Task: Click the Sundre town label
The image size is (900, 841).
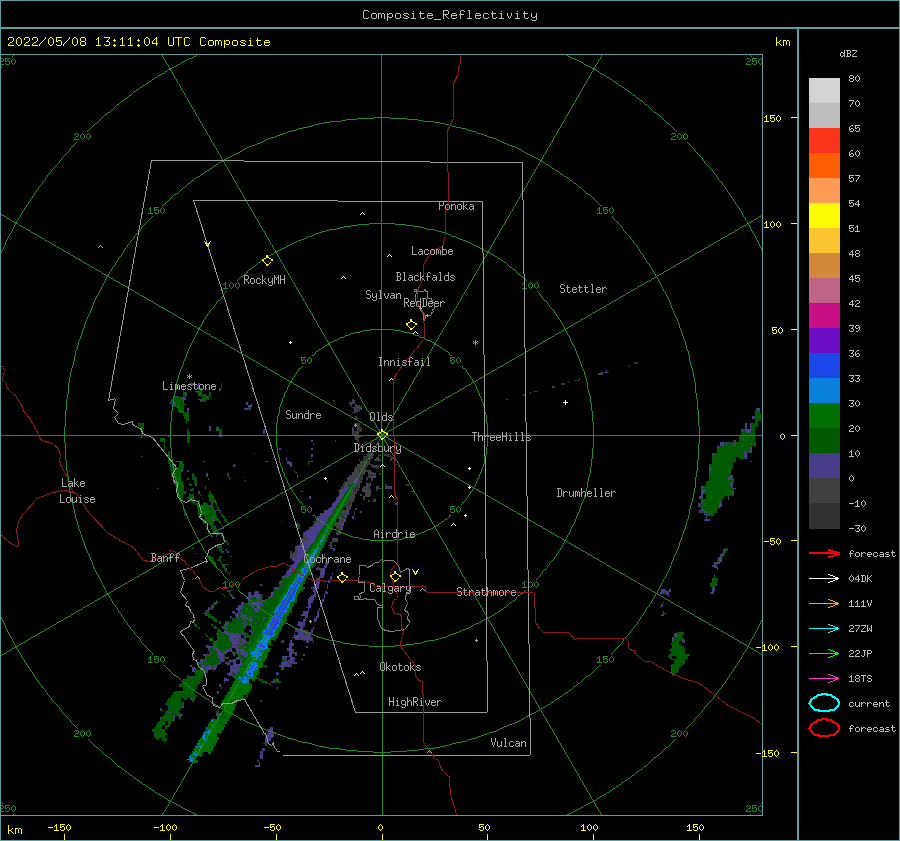Action: (303, 415)
